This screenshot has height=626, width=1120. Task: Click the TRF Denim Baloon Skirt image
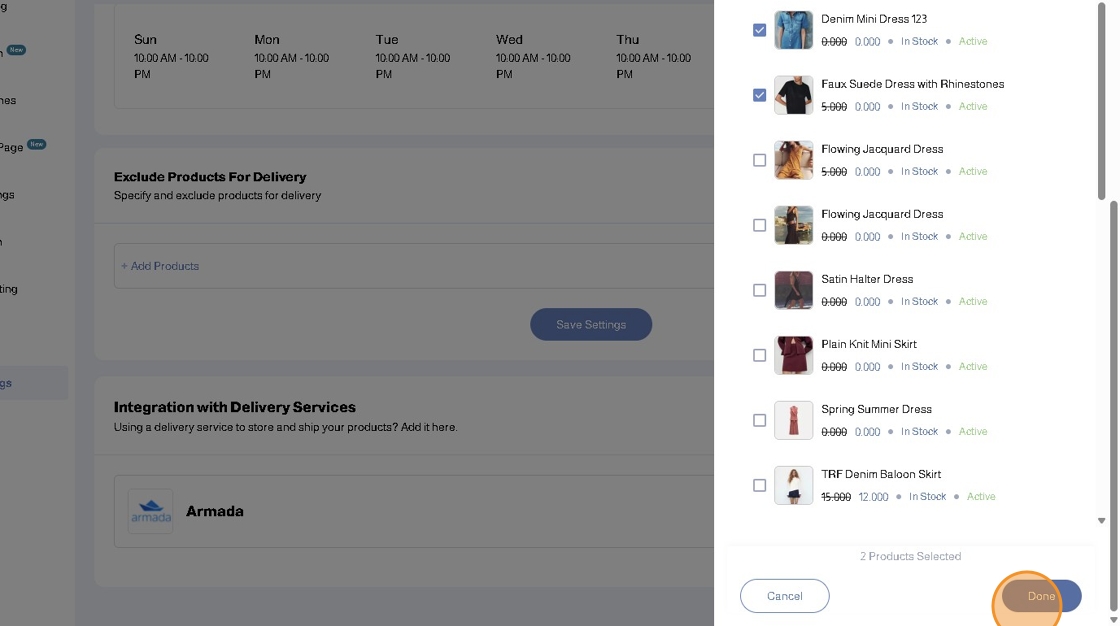(793, 485)
